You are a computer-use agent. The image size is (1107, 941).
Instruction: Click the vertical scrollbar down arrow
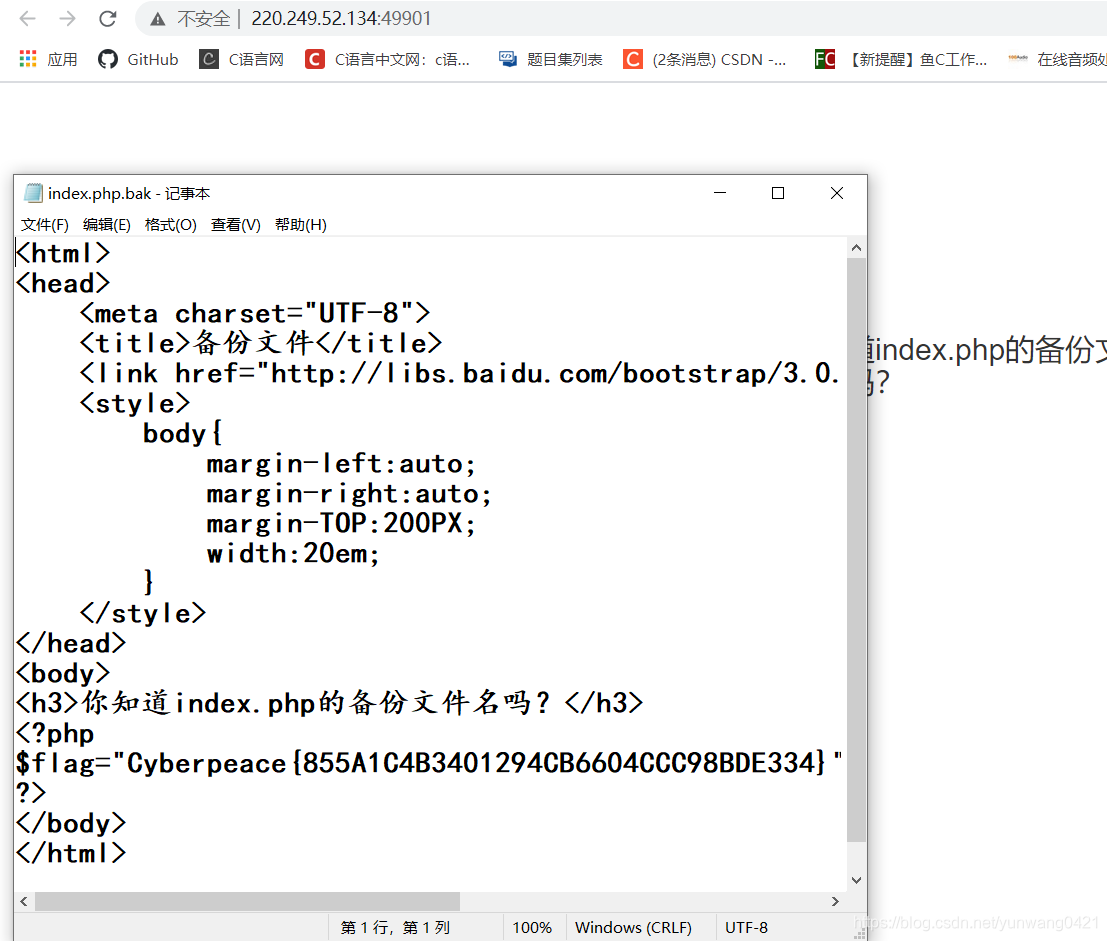click(856, 880)
